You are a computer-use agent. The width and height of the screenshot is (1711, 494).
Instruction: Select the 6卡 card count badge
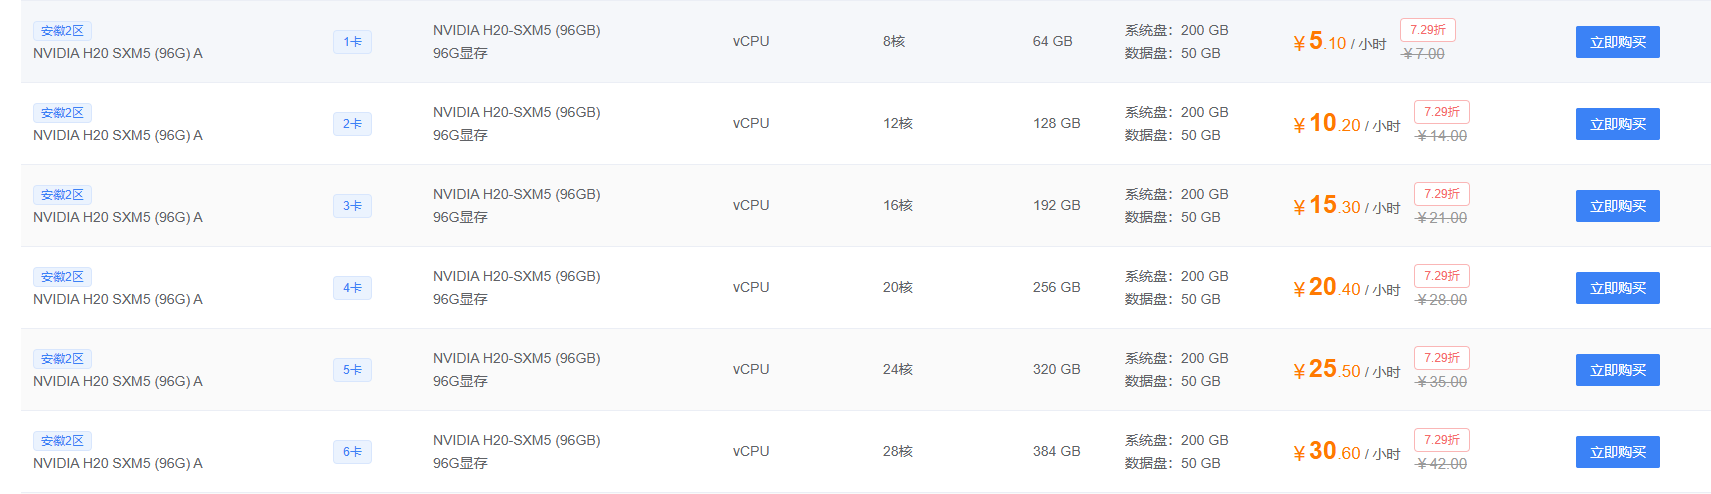(x=352, y=452)
